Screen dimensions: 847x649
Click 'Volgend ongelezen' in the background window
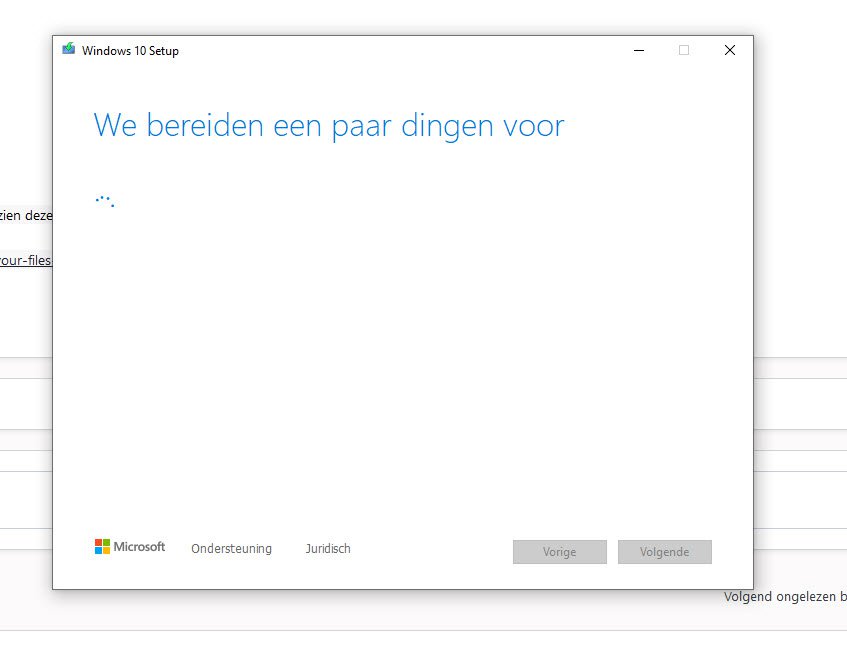pyautogui.click(x=779, y=597)
